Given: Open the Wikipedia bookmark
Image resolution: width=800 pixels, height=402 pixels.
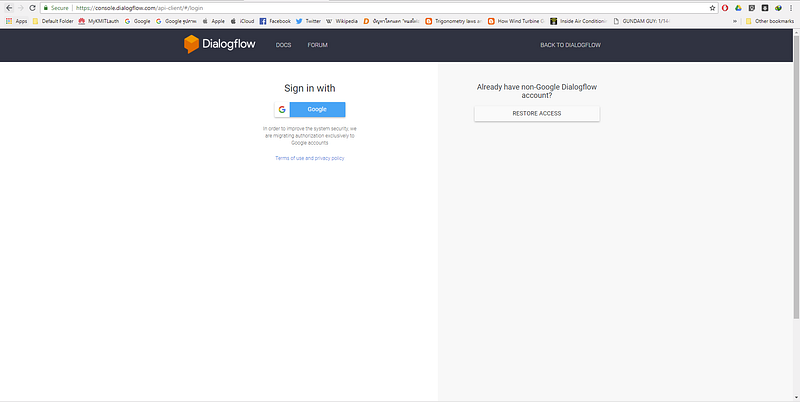Looking at the screenshot, I should pyautogui.click(x=342, y=21).
